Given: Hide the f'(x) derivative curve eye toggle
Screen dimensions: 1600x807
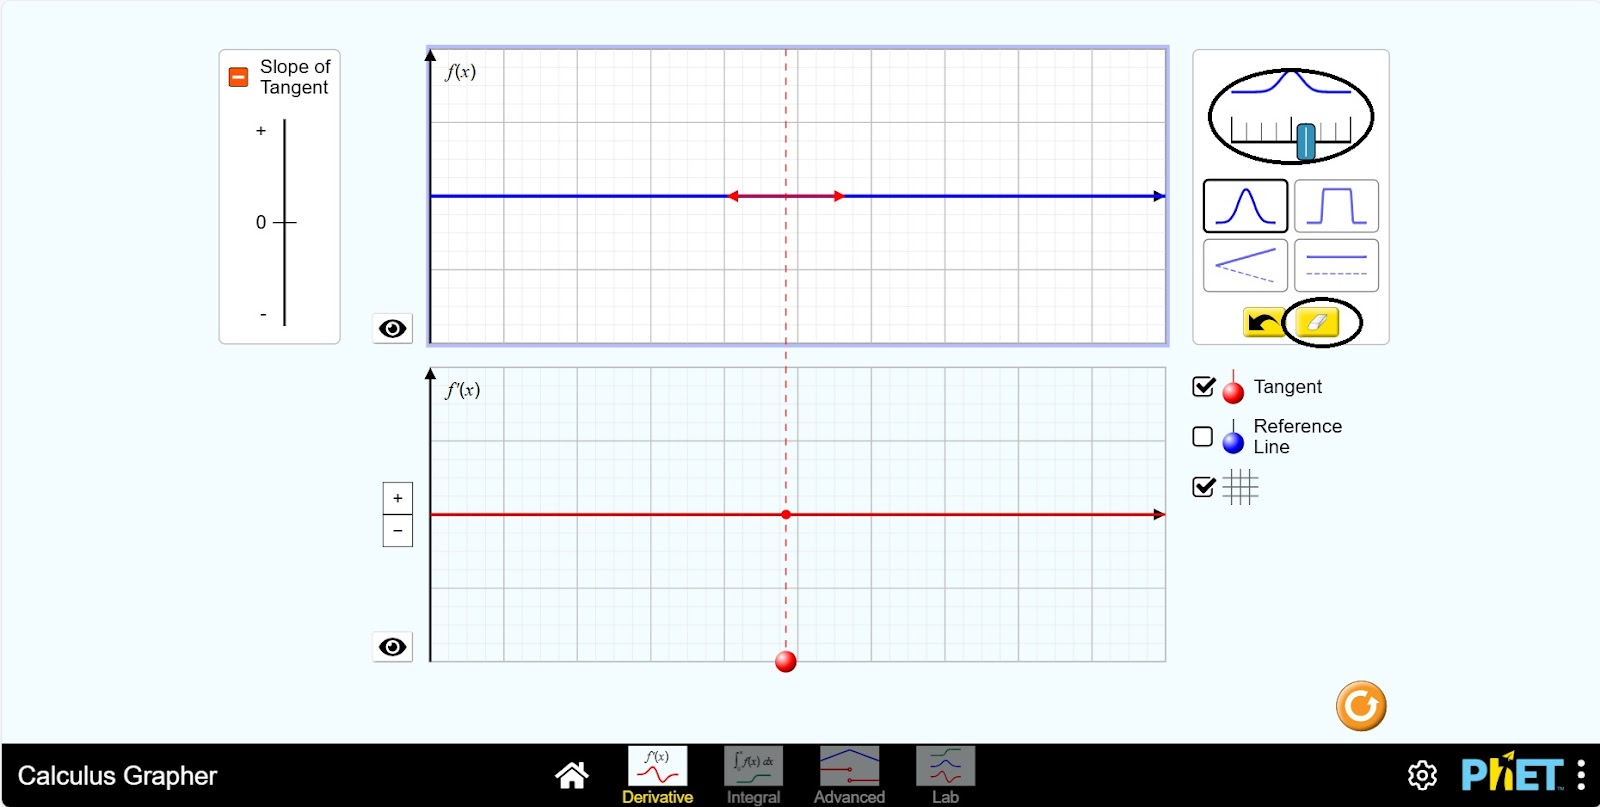Looking at the screenshot, I should 392,647.
